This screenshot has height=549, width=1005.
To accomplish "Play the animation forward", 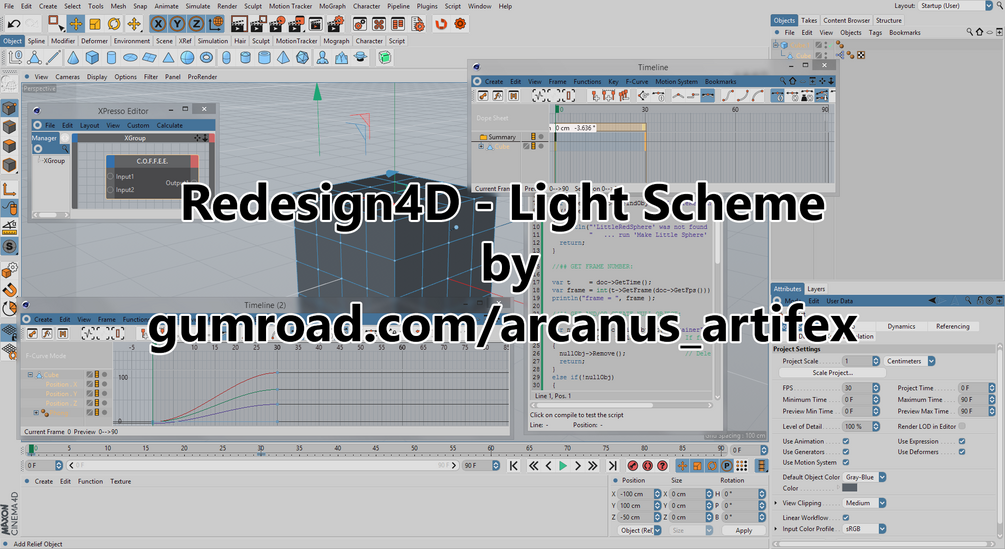I will [563, 466].
